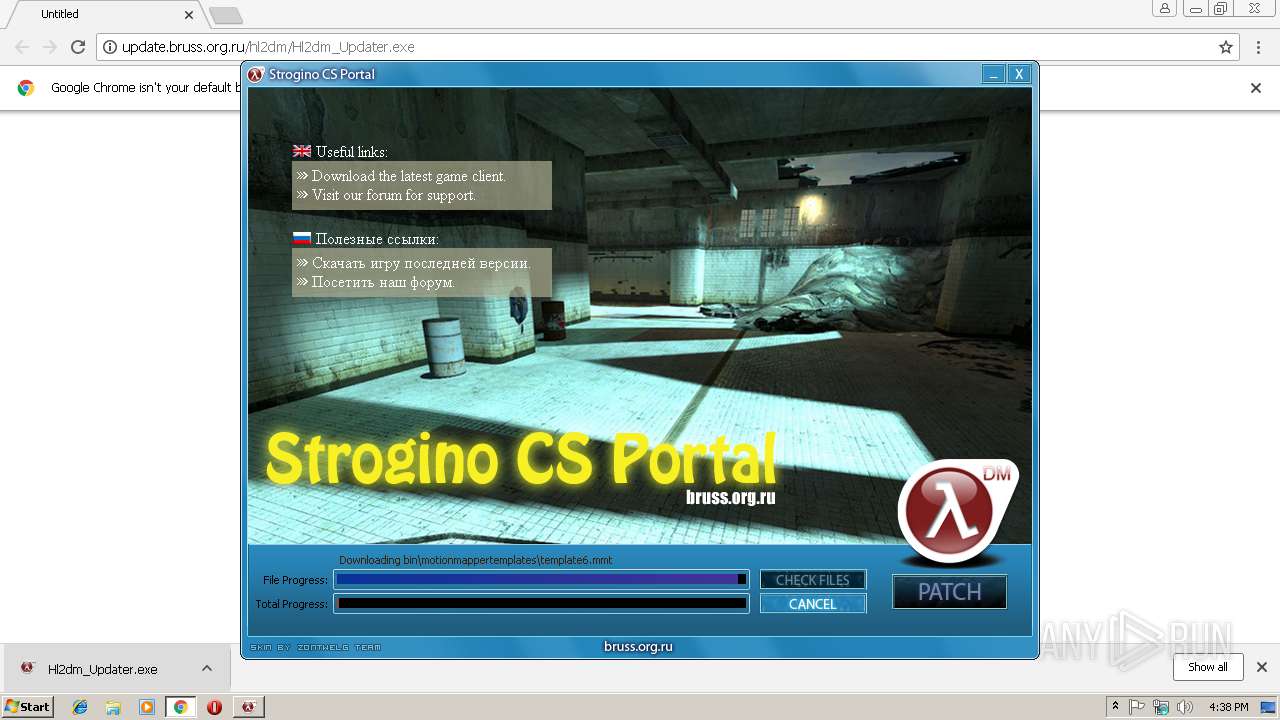Open Chrome three-dot menu
The width and height of the screenshot is (1280, 720).
(x=1258, y=47)
